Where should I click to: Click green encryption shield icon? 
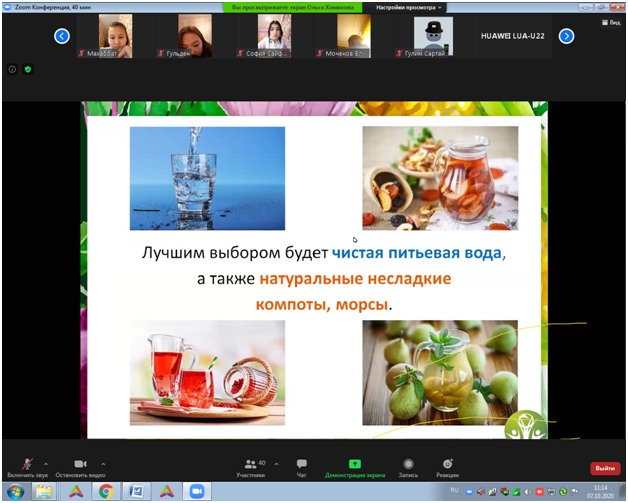(26, 69)
